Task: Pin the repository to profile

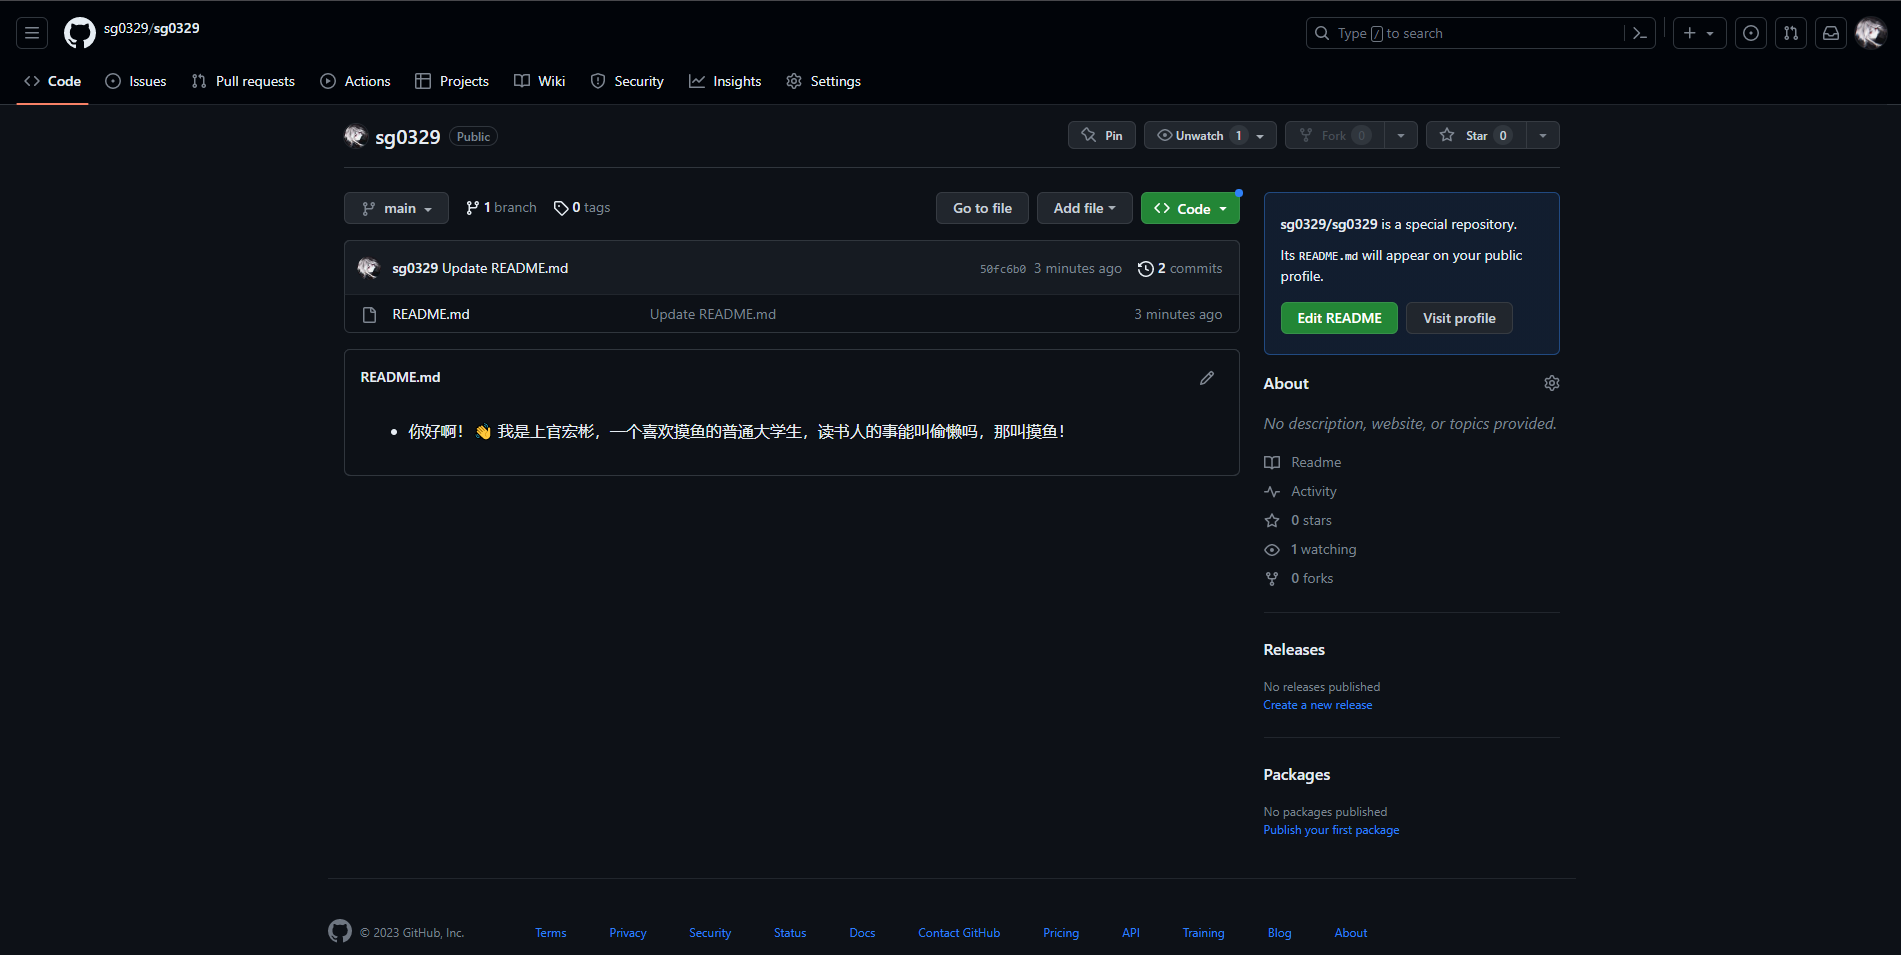Action: pyautogui.click(x=1102, y=135)
